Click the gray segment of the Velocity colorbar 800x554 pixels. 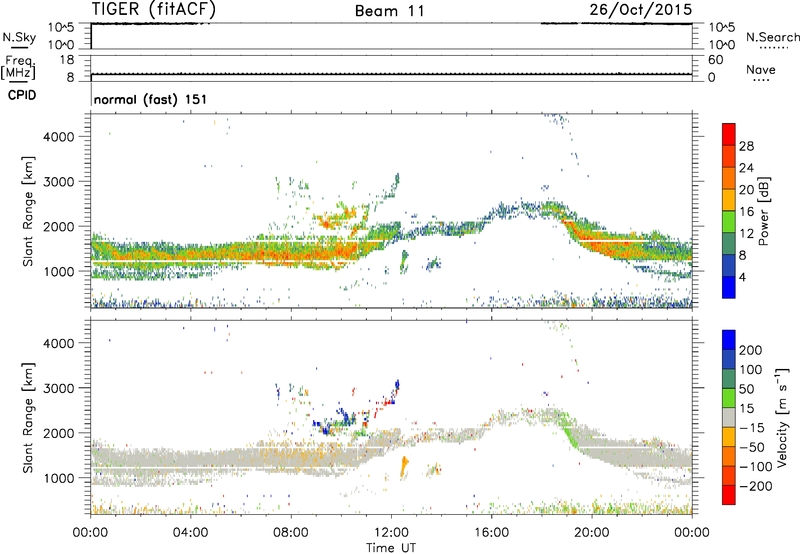(x=729, y=418)
